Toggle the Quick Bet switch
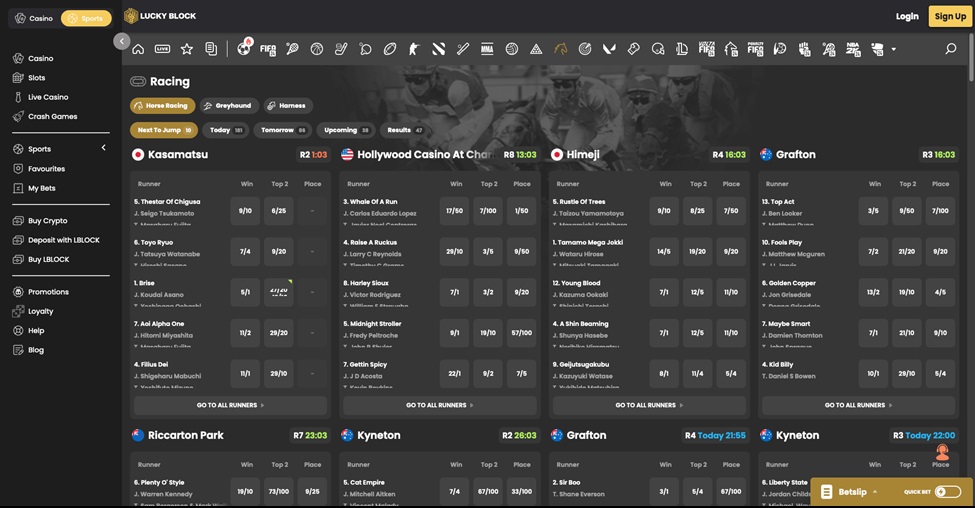Screen dimensions: 975x508 (947, 492)
